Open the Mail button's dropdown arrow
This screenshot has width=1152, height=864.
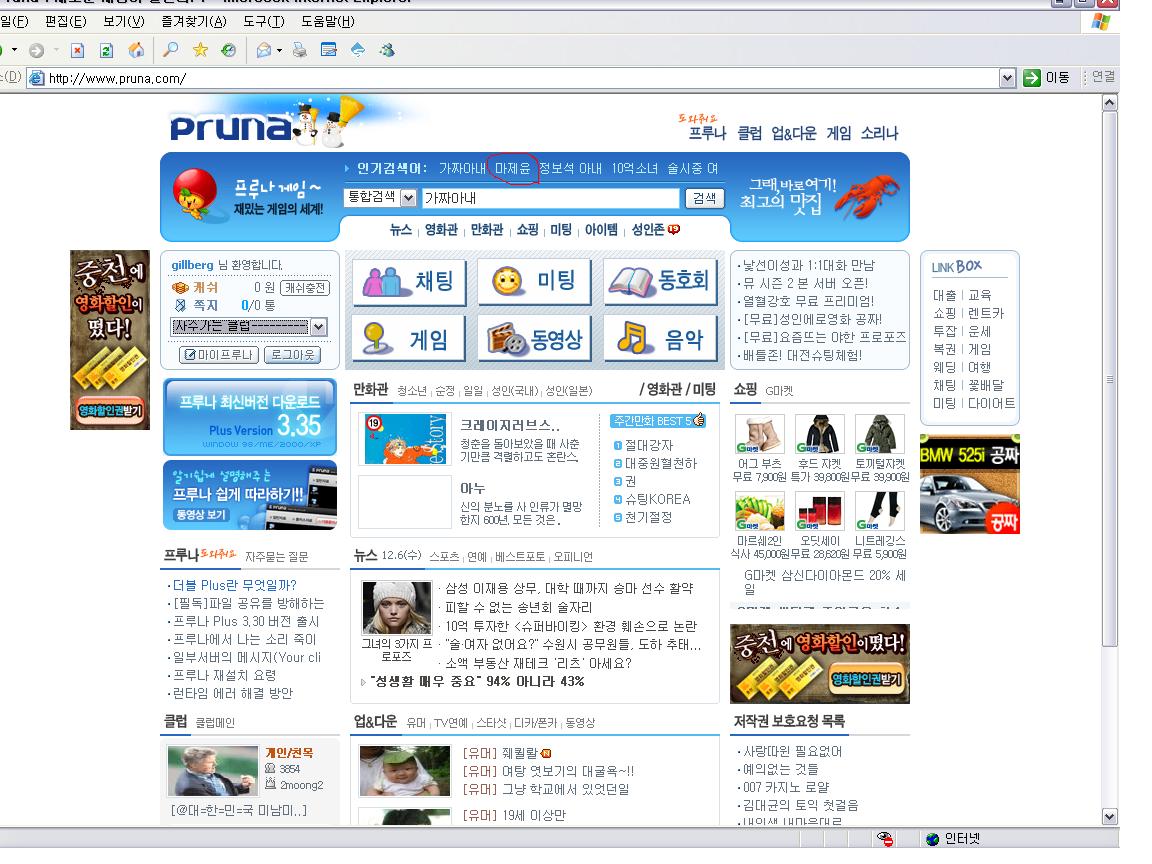coord(279,51)
